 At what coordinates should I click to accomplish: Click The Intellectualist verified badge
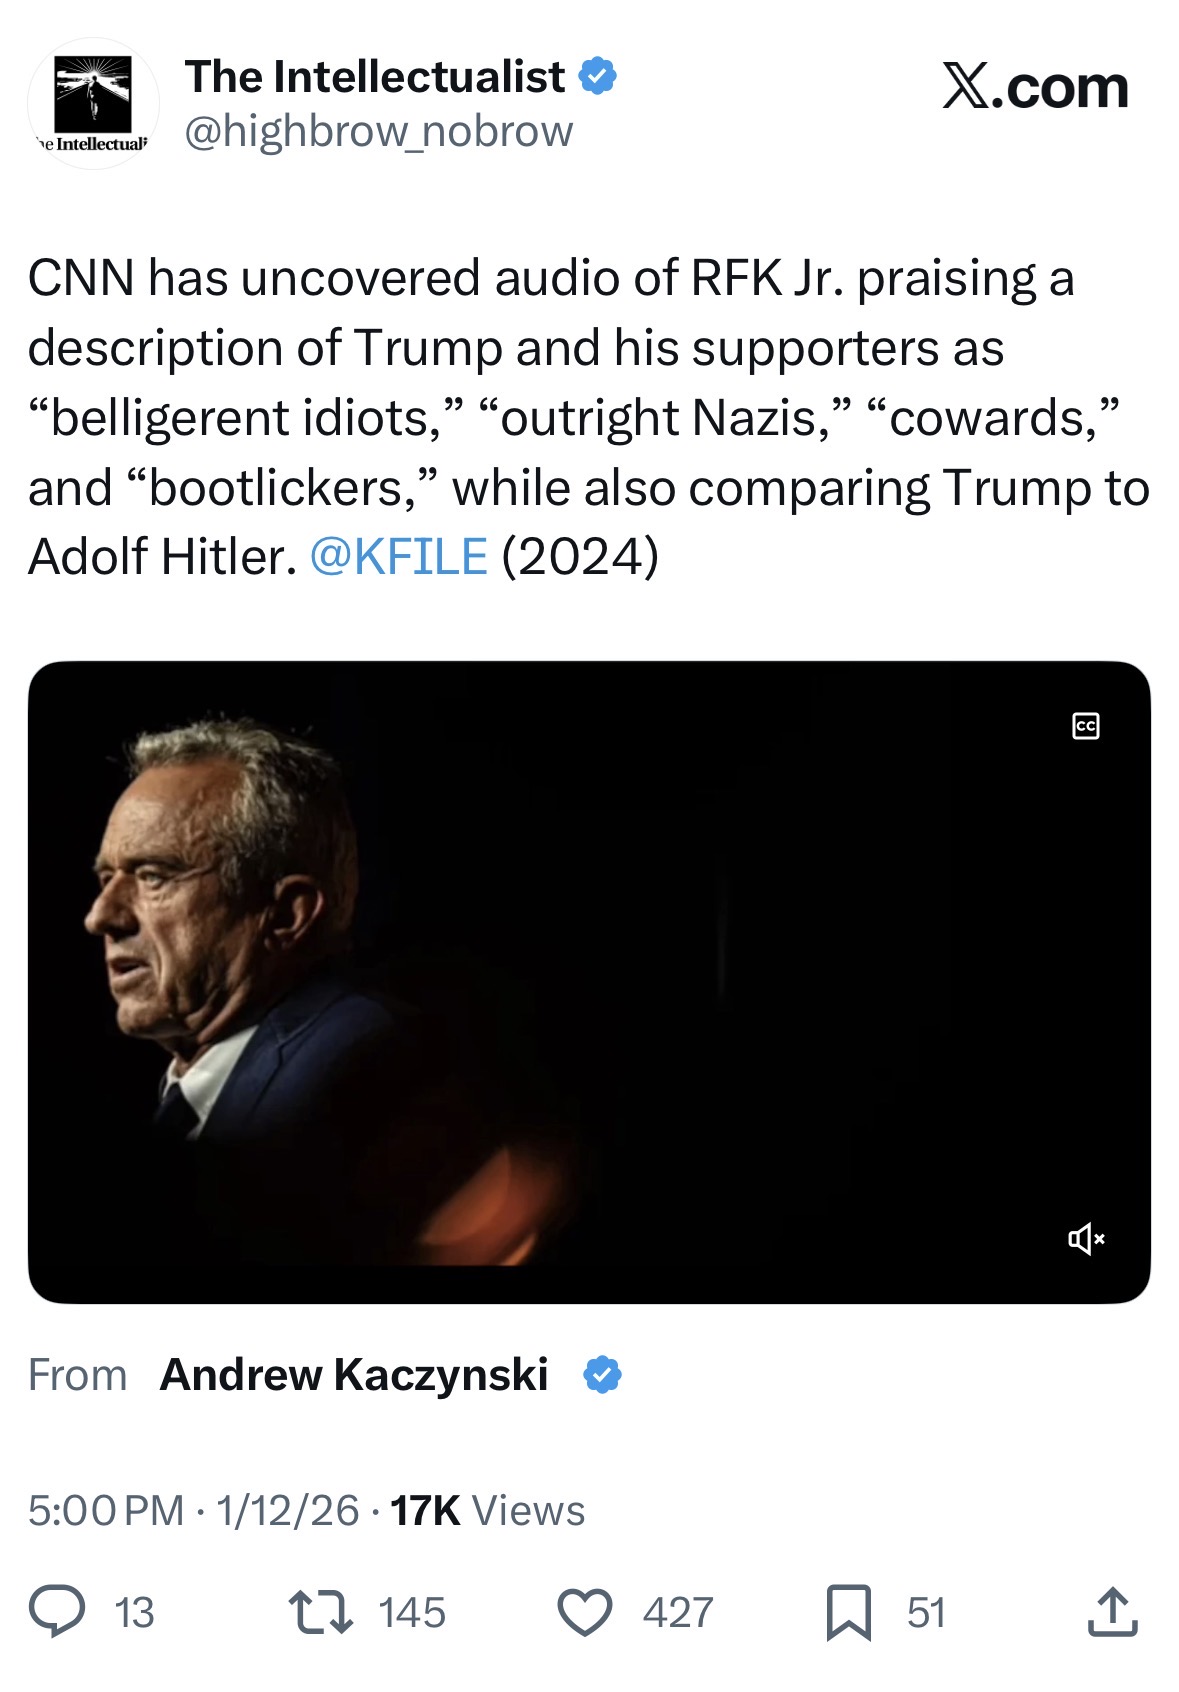point(597,76)
